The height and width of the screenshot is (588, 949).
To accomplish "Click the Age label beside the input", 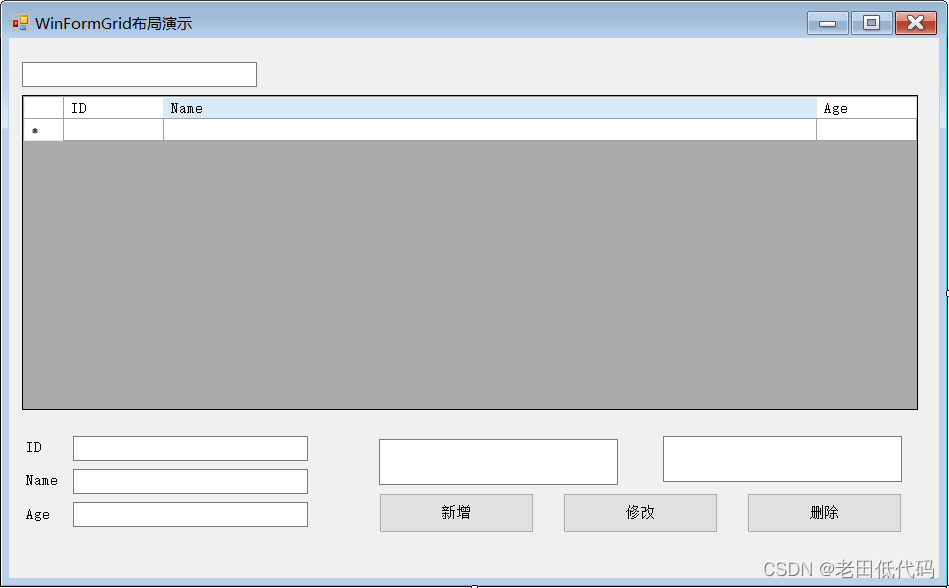I will pos(38,515).
